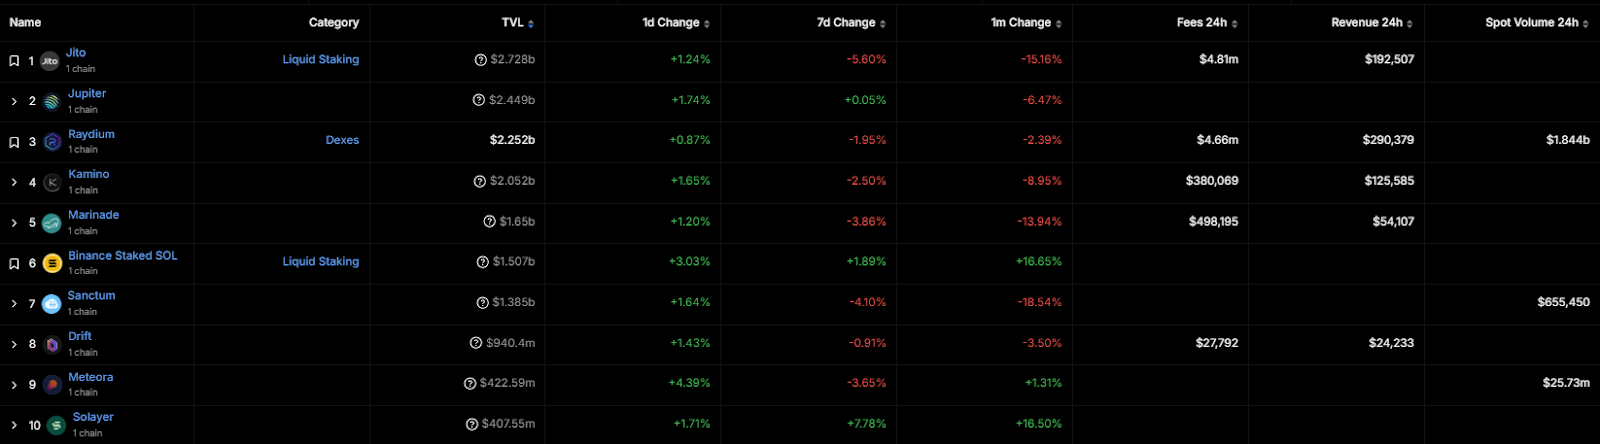Toggle the bookmark for Raydium
Image resolution: width=1600 pixels, height=444 pixels.
pyautogui.click(x=14, y=142)
